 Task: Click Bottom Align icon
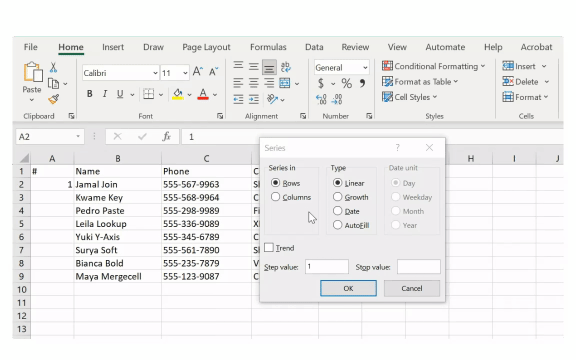point(269,67)
